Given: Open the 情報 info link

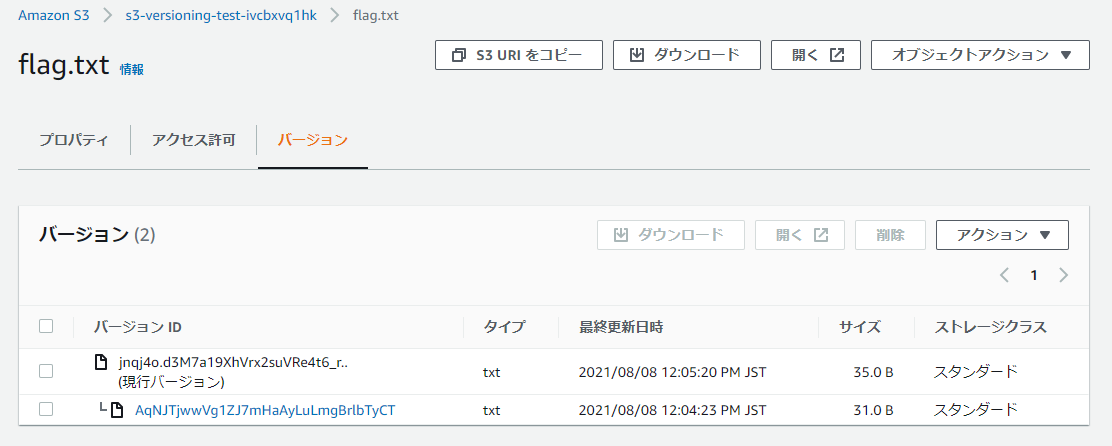Looking at the screenshot, I should click(x=132, y=69).
